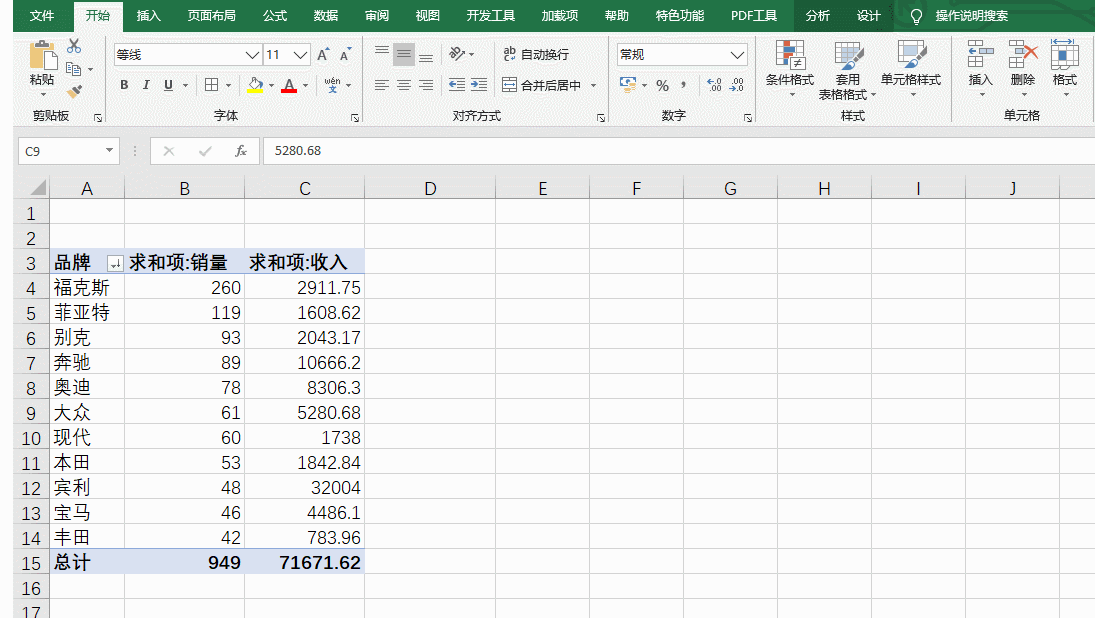Switch to the 分析 tab
The width and height of the screenshot is (1095, 618).
[x=817, y=15]
